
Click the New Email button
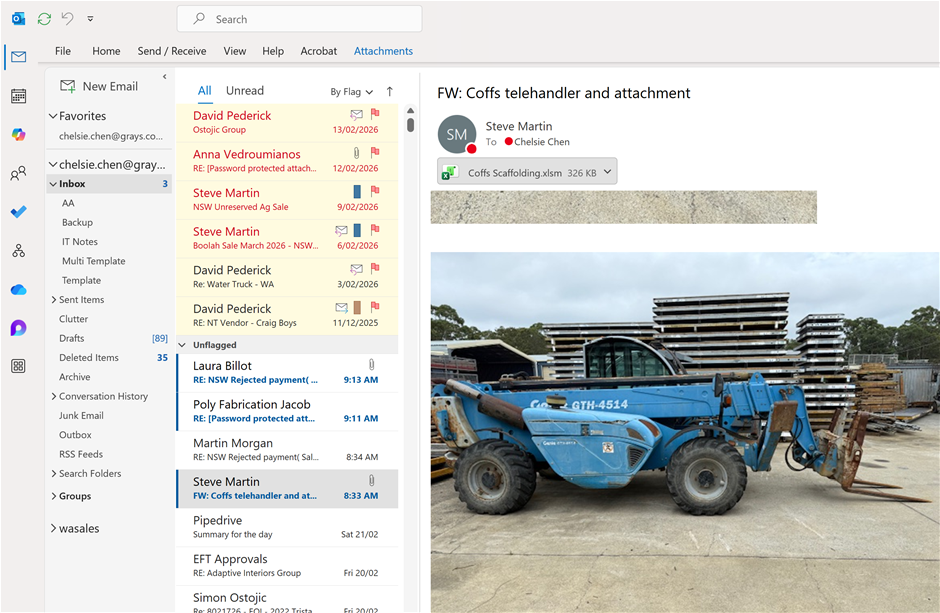click(99, 87)
